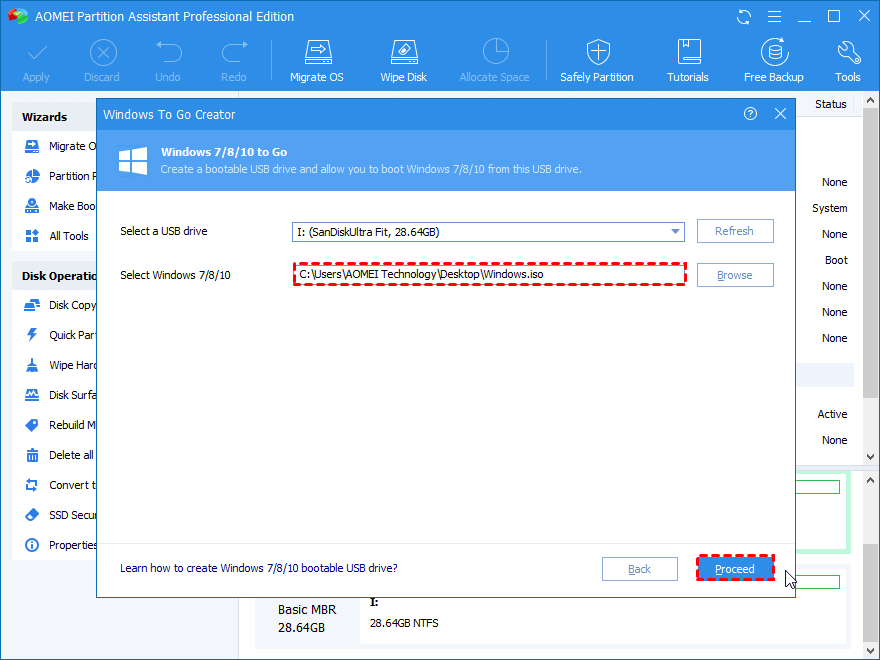
Task: Click the Migrate OS wizard sidebar icon
Action: (32, 146)
